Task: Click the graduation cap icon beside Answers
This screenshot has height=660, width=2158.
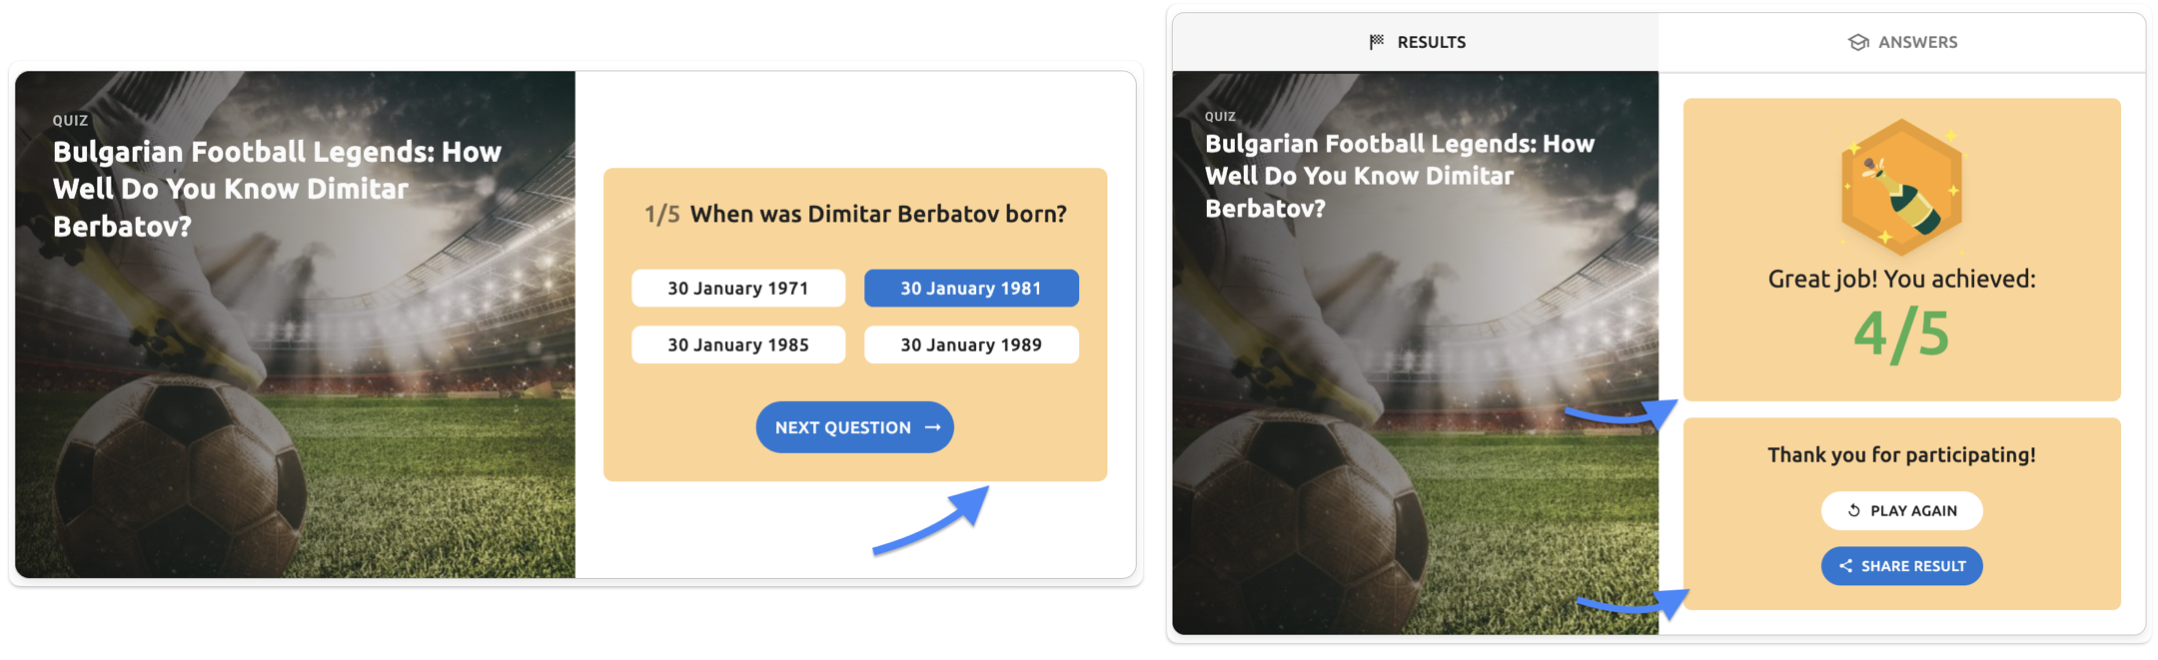Action: 1858,42
